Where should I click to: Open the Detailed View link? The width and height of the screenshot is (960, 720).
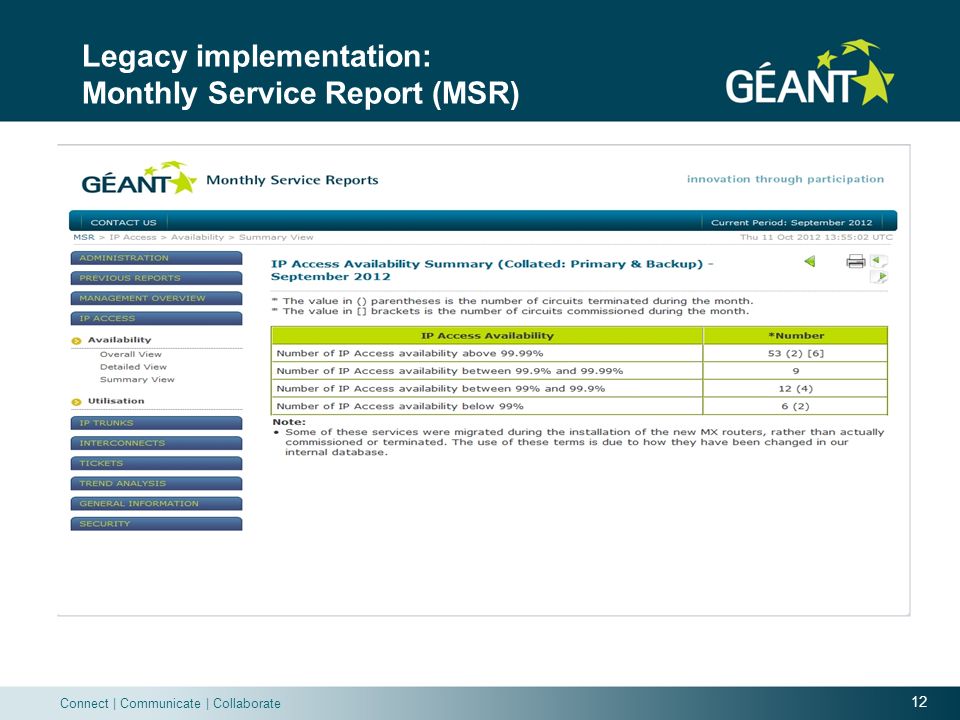point(133,367)
